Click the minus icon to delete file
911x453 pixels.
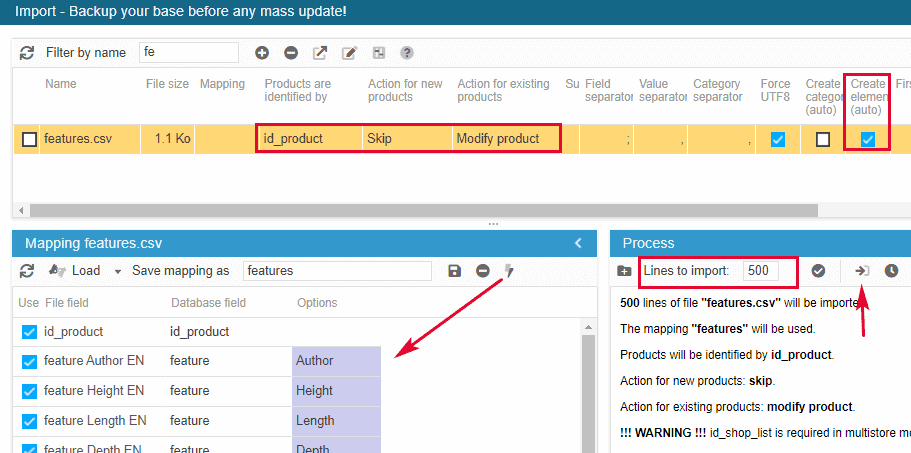click(291, 53)
